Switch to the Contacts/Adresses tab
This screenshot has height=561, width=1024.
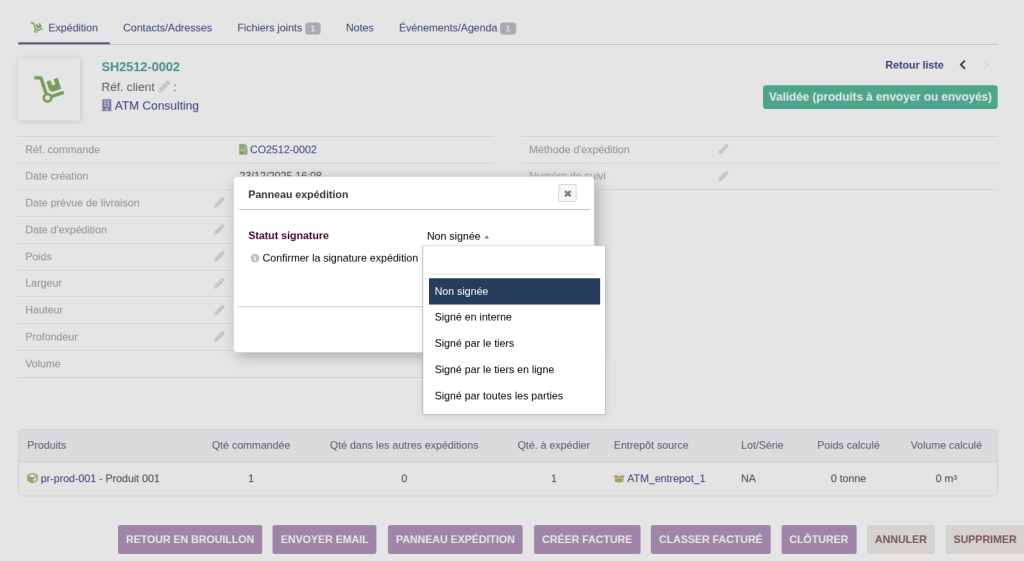[167, 28]
